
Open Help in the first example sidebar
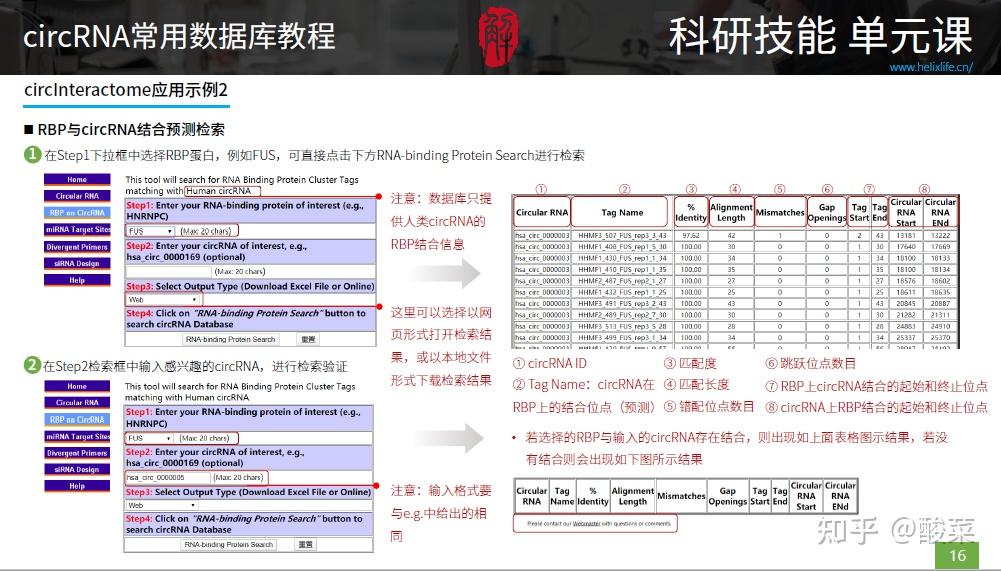coord(77,280)
